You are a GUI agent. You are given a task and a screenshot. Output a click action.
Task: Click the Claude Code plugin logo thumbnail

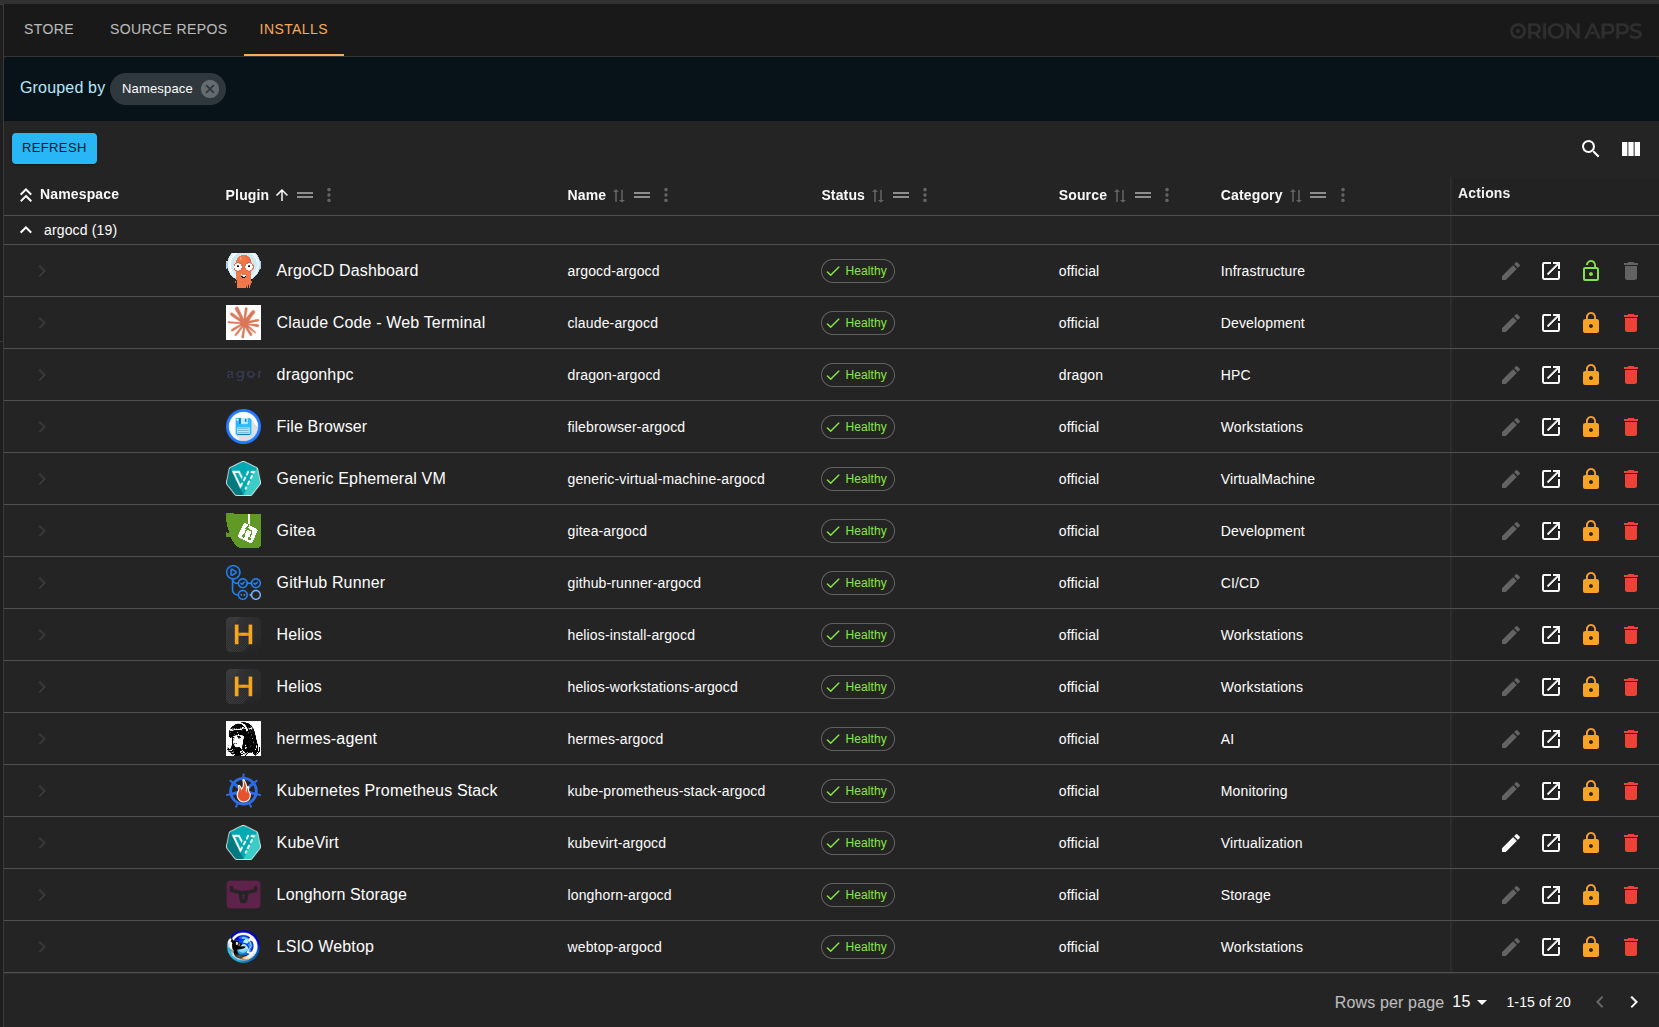(x=243, y=323)
